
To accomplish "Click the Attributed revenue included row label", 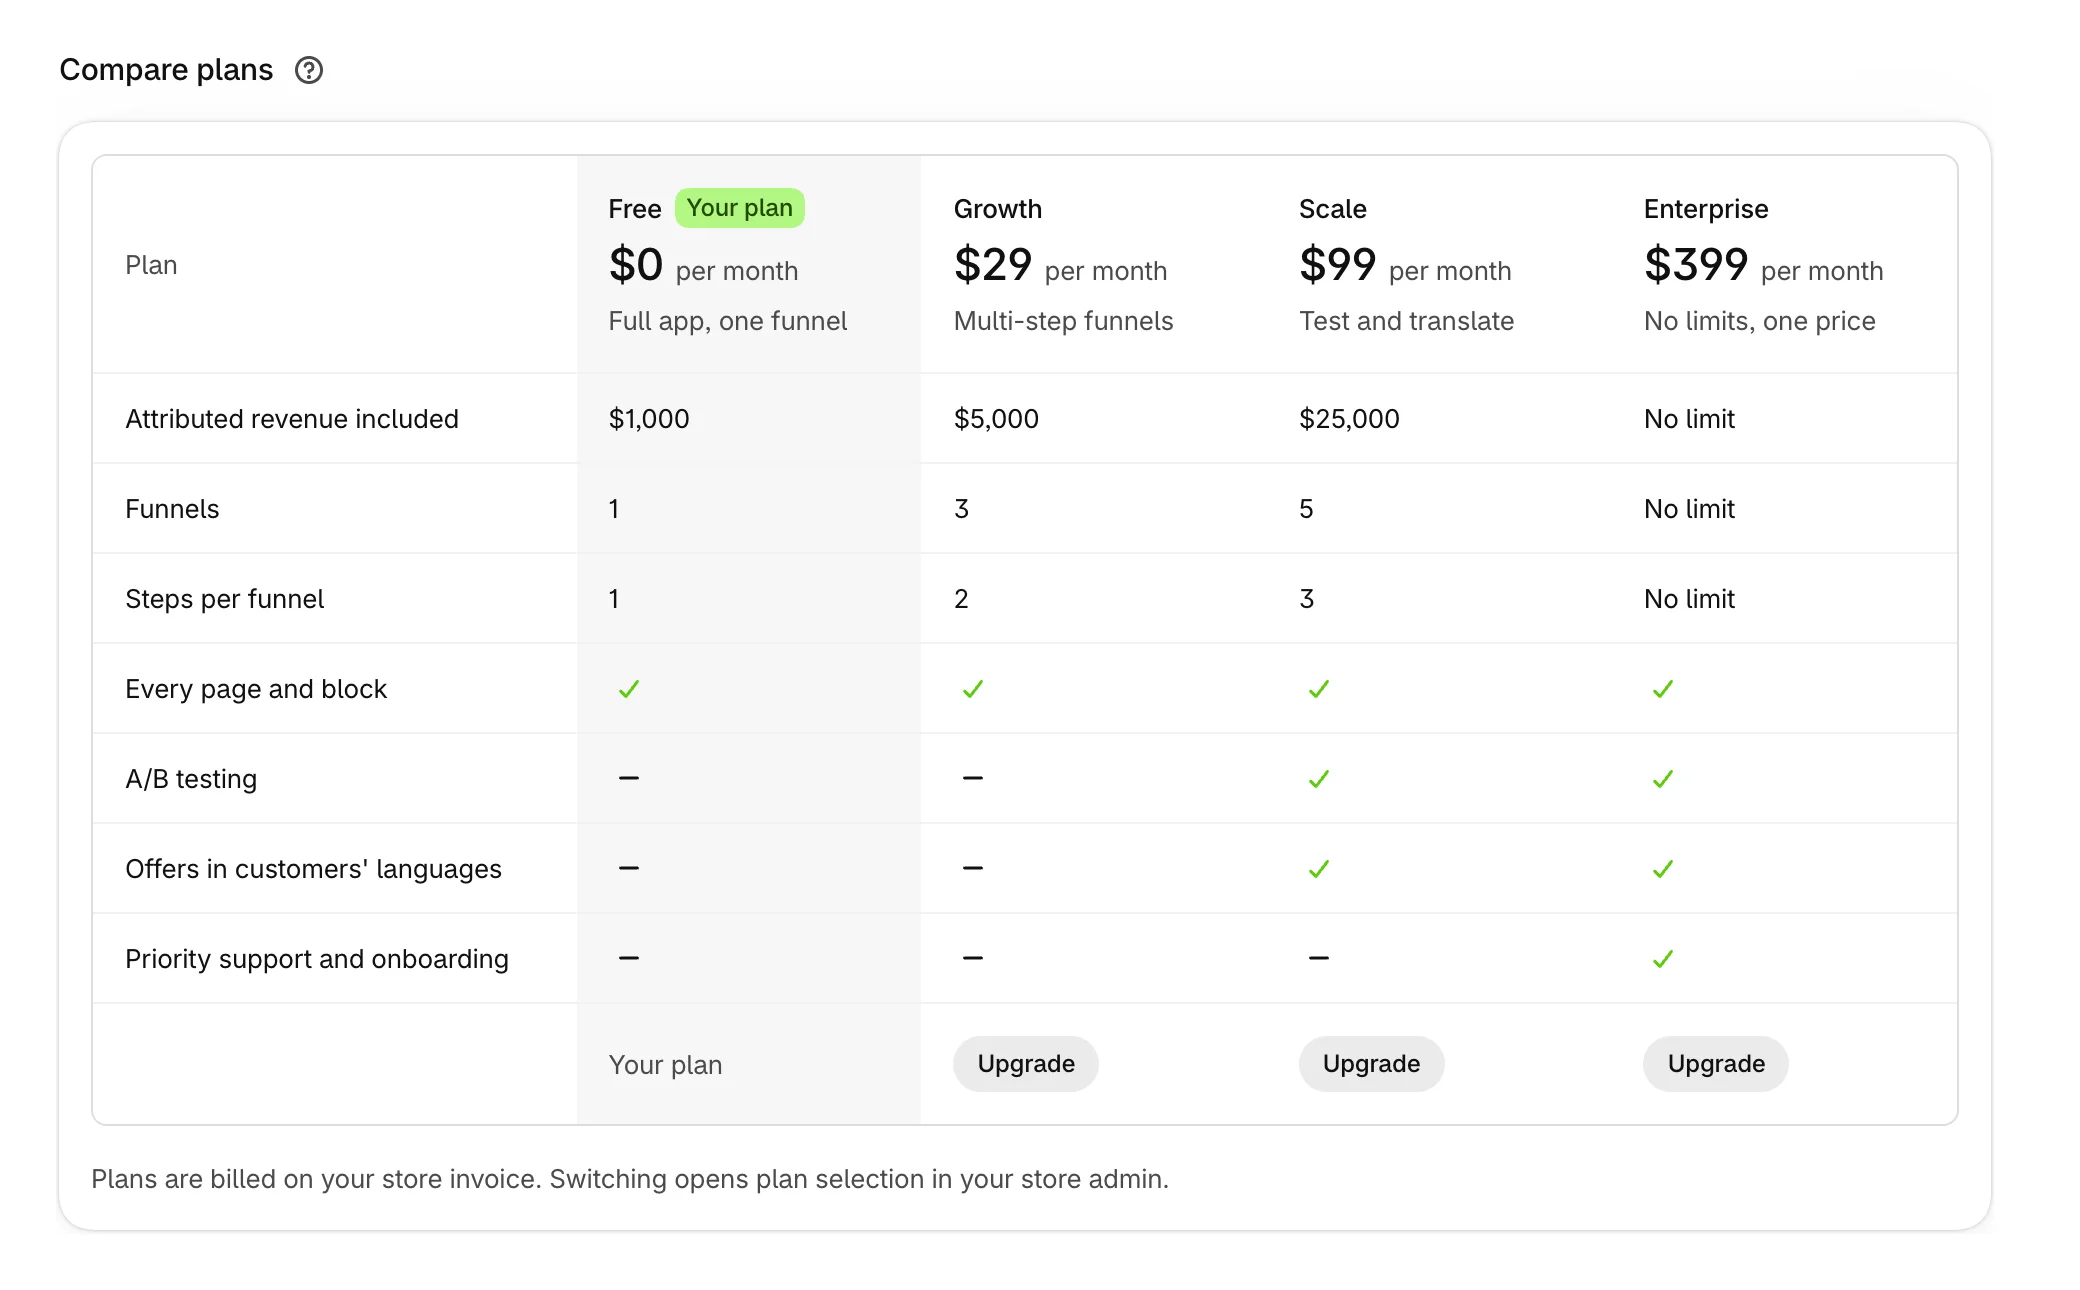I will 292,419.
